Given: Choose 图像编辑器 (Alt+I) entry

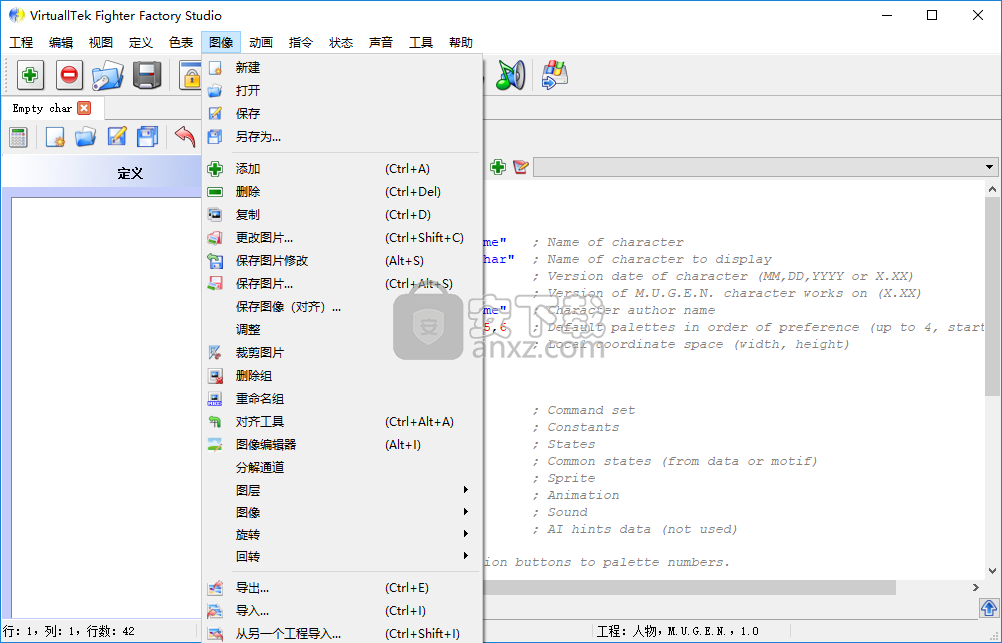Looking at the screenshot, I should pos(342,445).
